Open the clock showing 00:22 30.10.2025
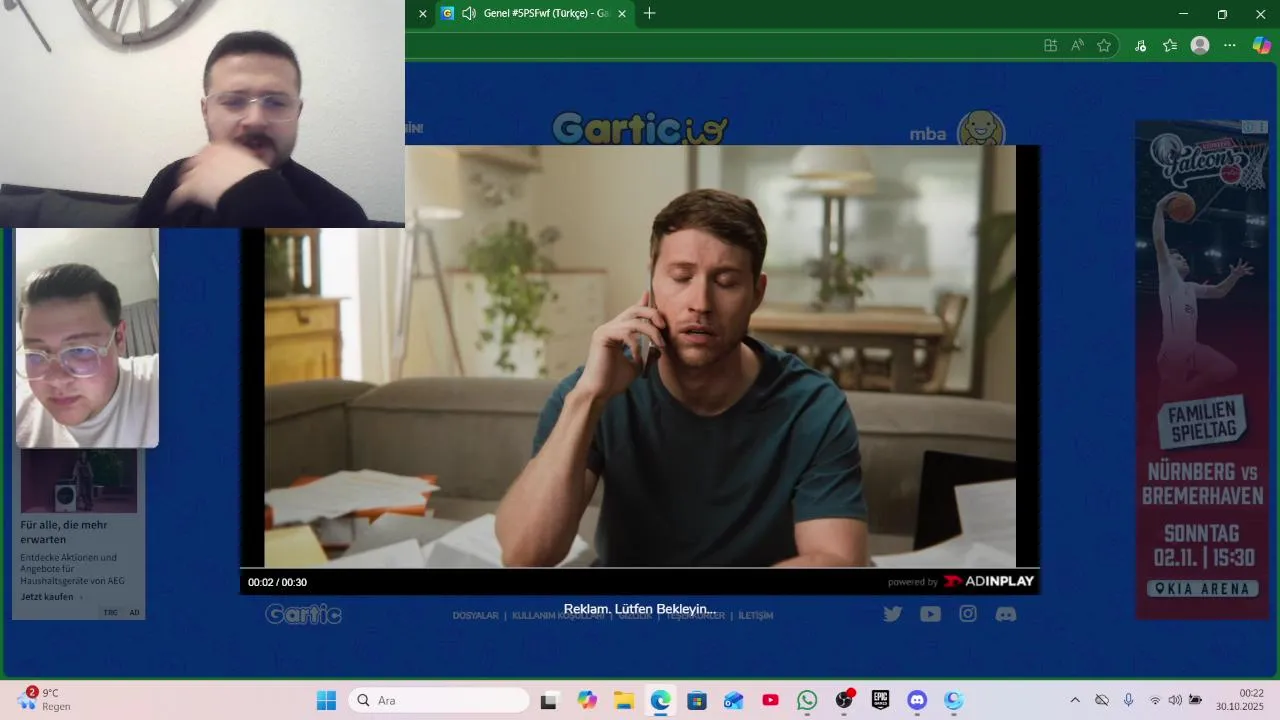Image resolution: width=1280 pixels, height=720 pixels. pyautogui.click(x=1240, y=699)
